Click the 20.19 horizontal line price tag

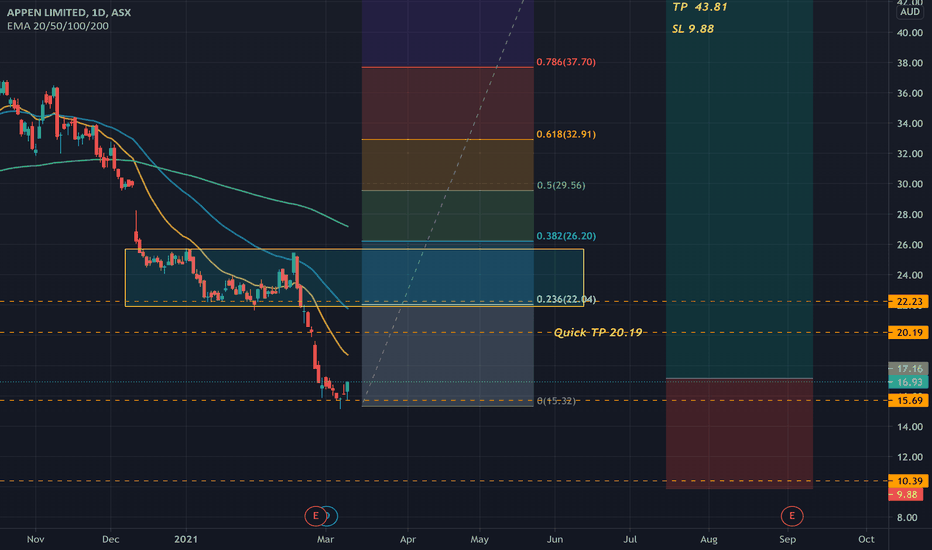908,332
